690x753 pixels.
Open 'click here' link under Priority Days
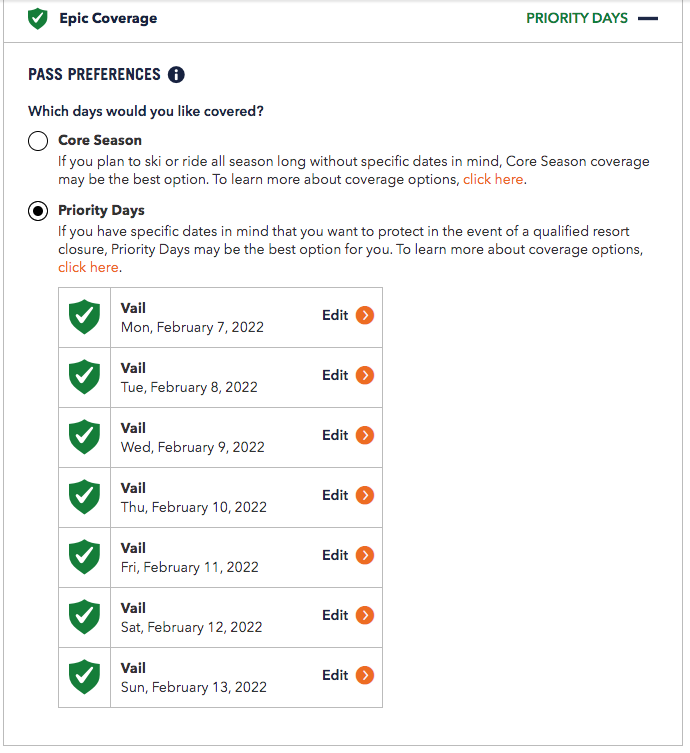coord(88,267)
